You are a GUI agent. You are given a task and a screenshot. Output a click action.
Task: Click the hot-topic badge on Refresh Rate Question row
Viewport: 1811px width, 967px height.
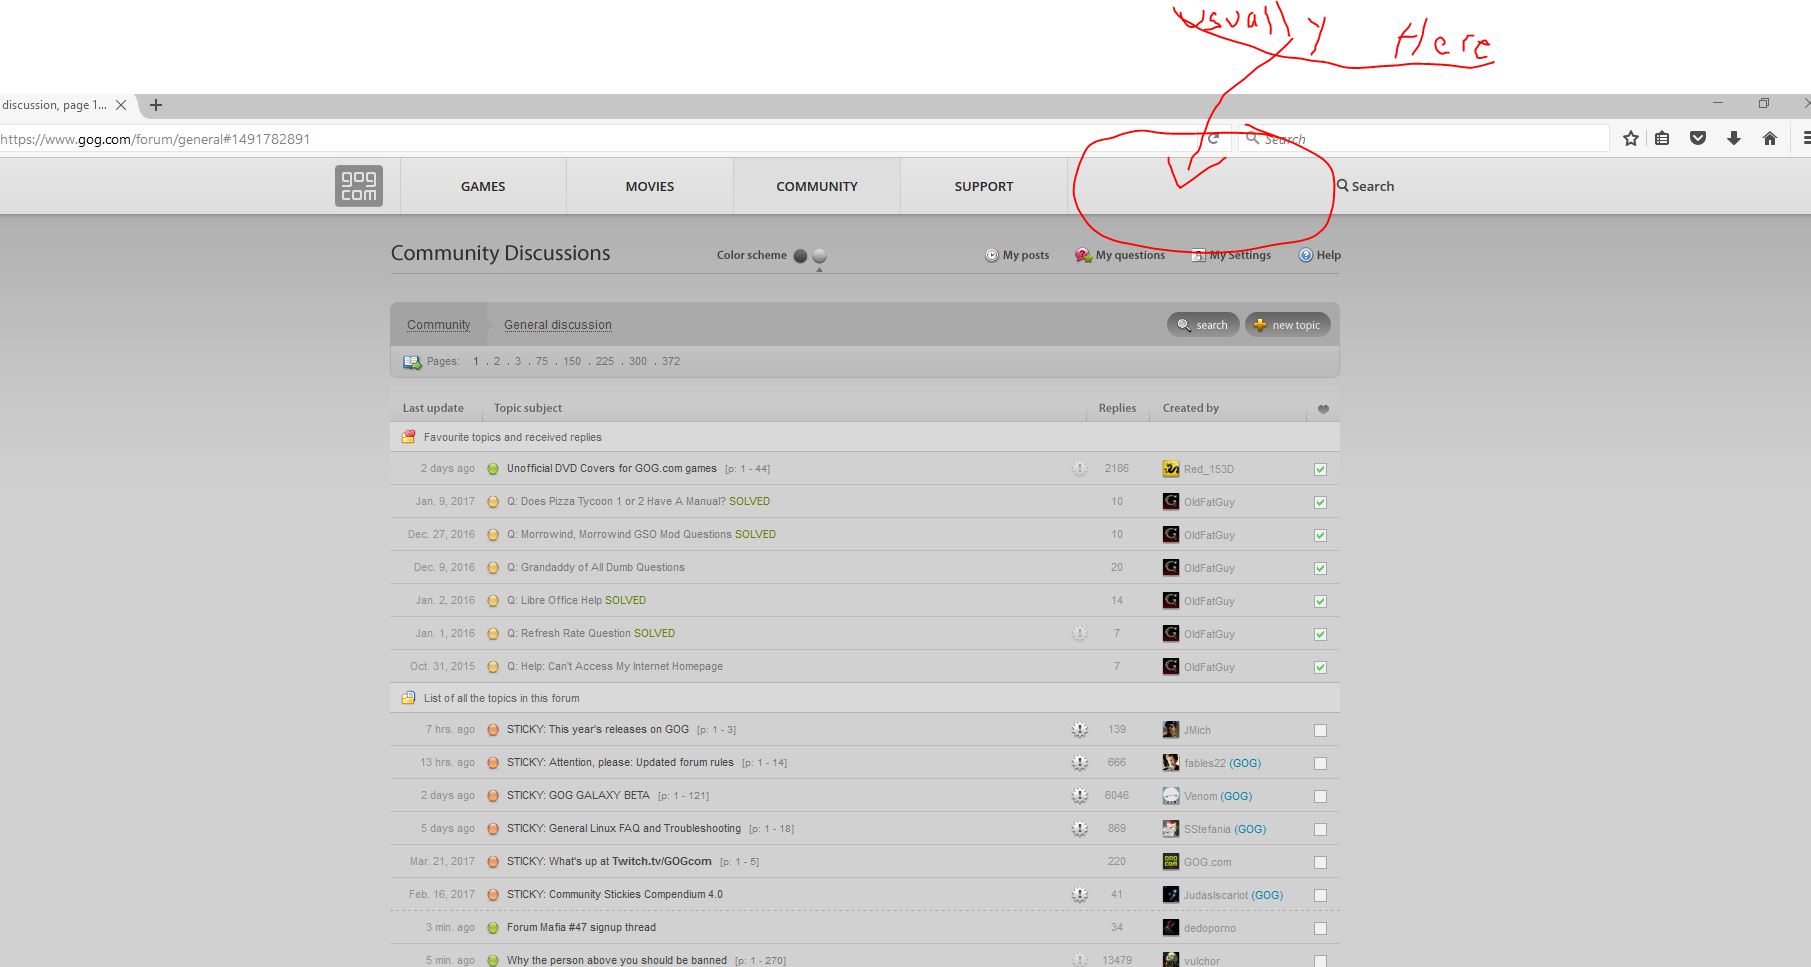coord(1079,633)
